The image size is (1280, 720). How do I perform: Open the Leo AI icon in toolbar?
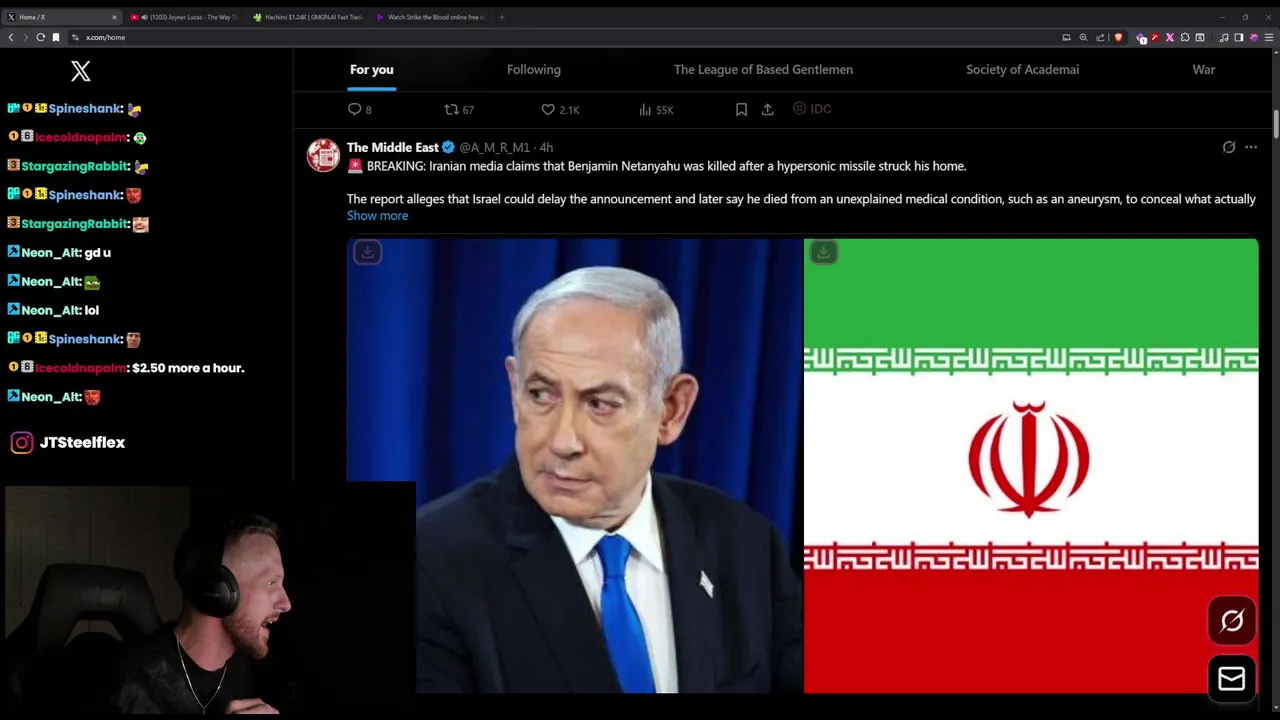pos(1253,37)
